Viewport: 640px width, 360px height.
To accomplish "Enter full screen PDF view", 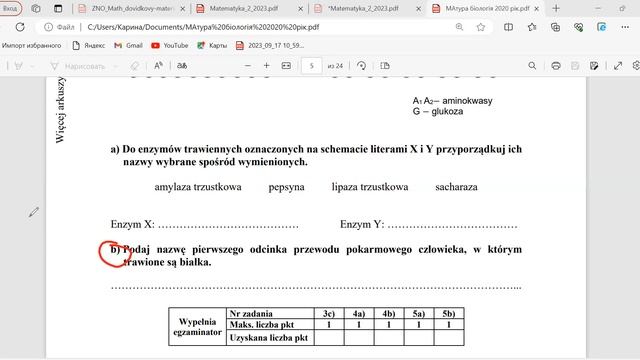I will pos(618,66).
